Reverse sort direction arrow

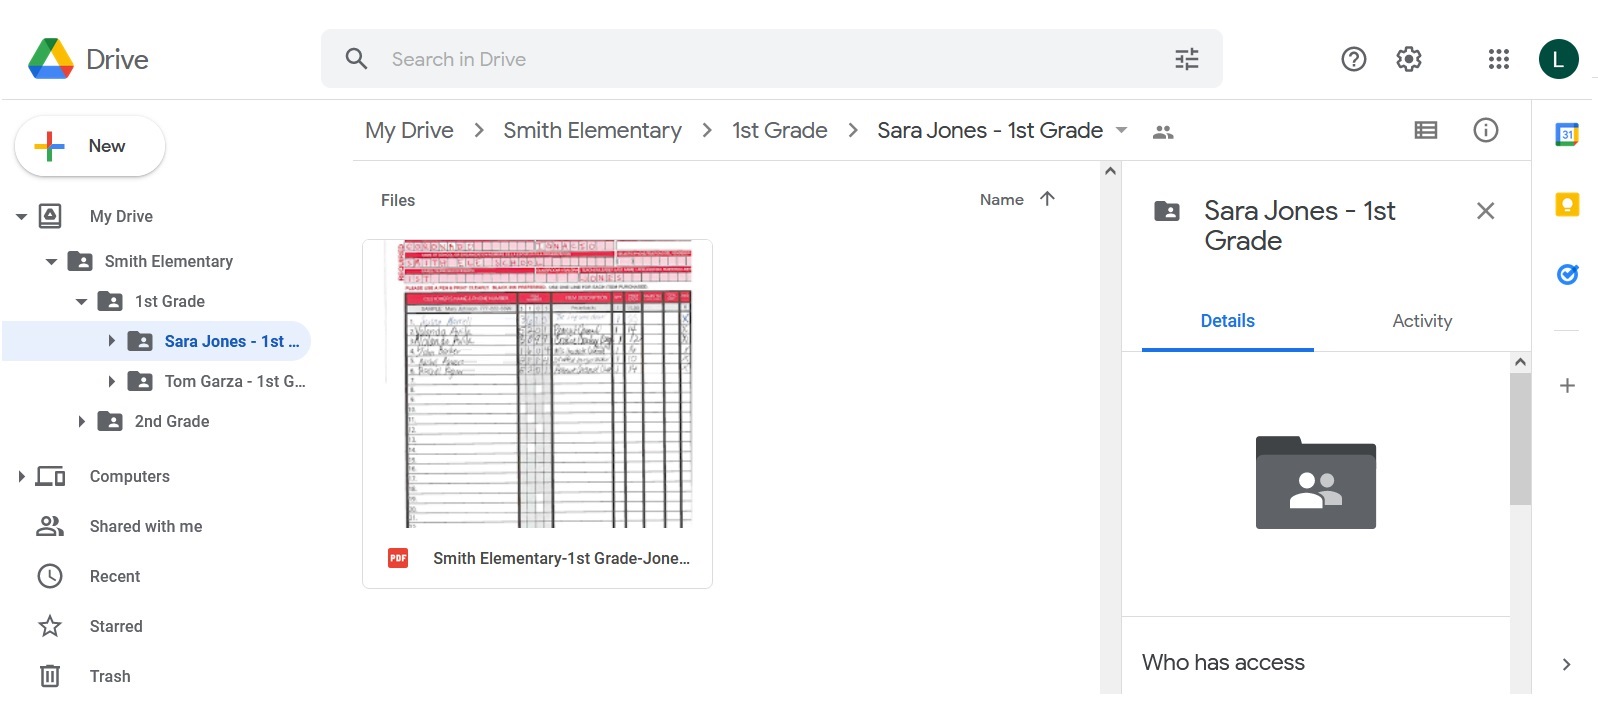1047,199
